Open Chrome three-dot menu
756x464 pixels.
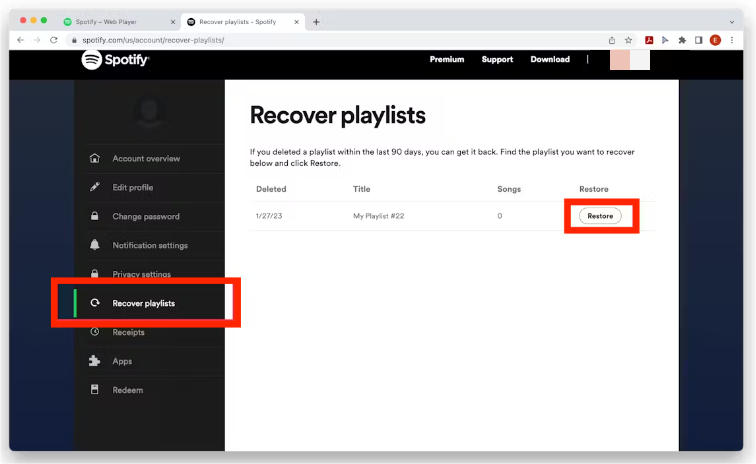pos(731,41)
